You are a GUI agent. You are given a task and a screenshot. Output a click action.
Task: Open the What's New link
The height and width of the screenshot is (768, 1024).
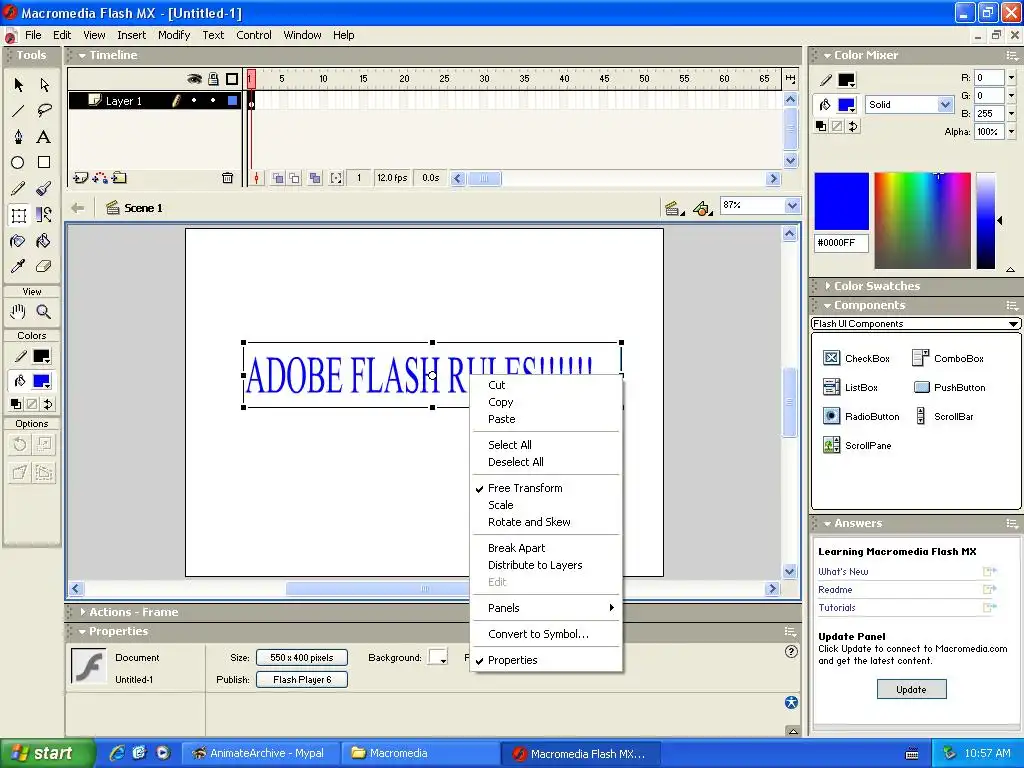click(x=843, y=571)
